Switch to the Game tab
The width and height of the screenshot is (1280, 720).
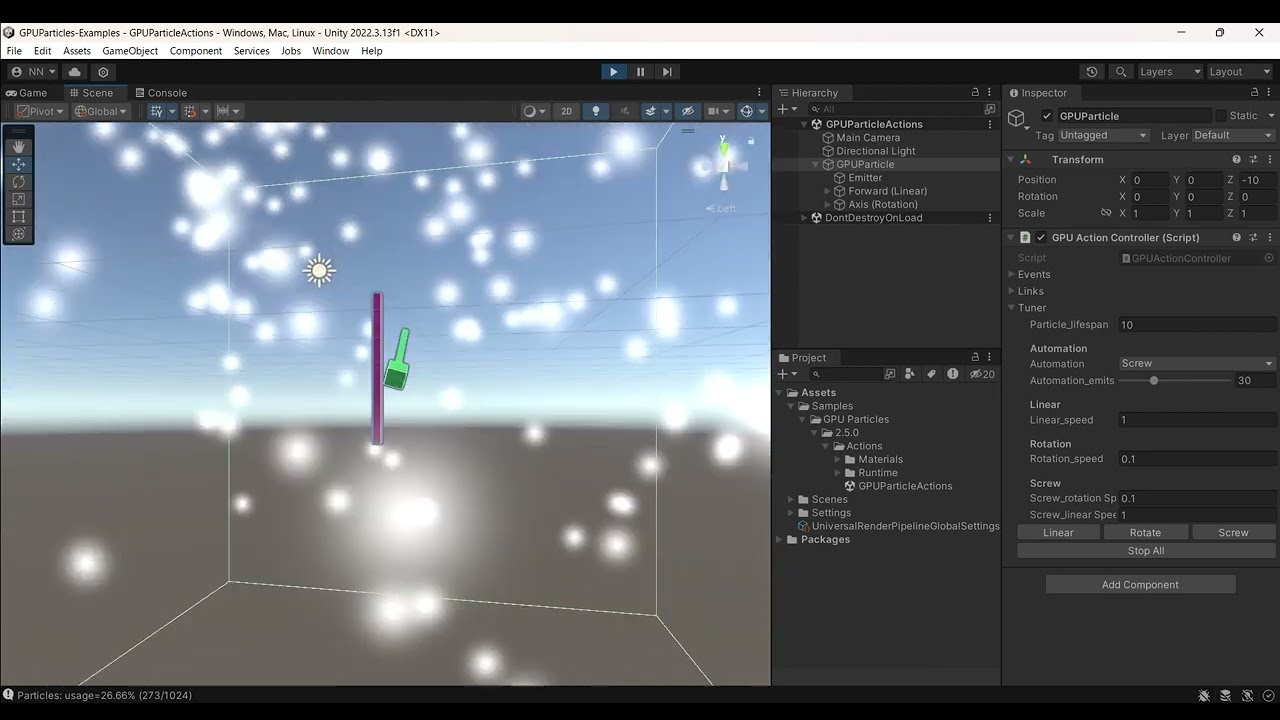(27, 92)
